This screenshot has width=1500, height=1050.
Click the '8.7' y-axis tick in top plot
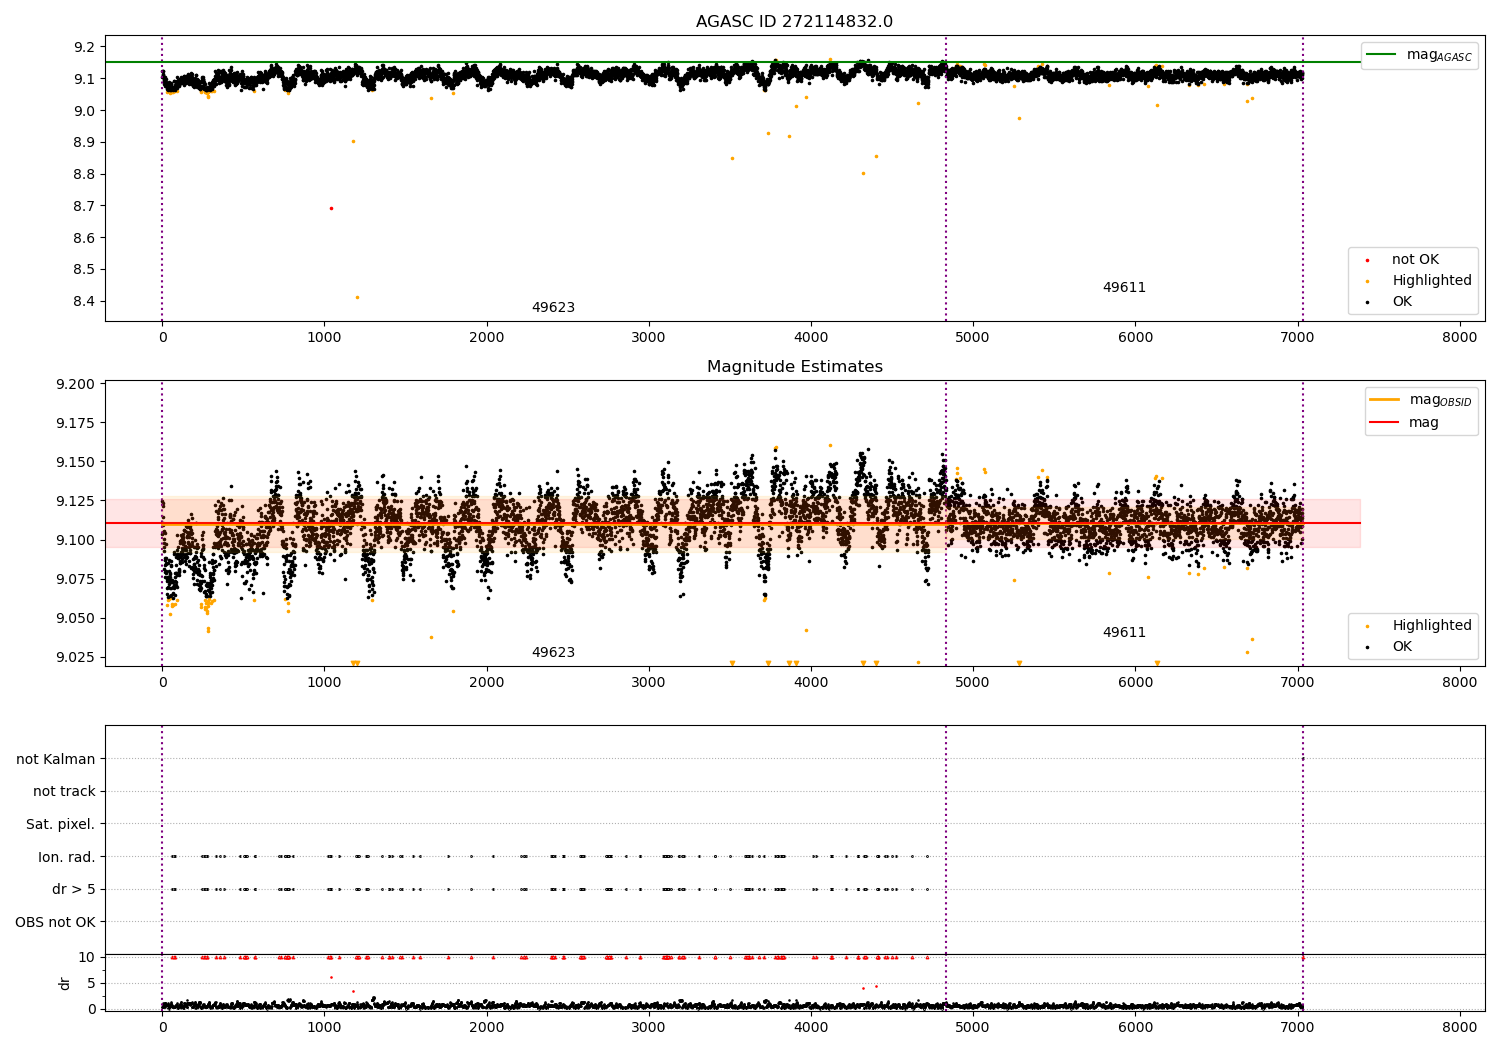(x=85, y=207)
